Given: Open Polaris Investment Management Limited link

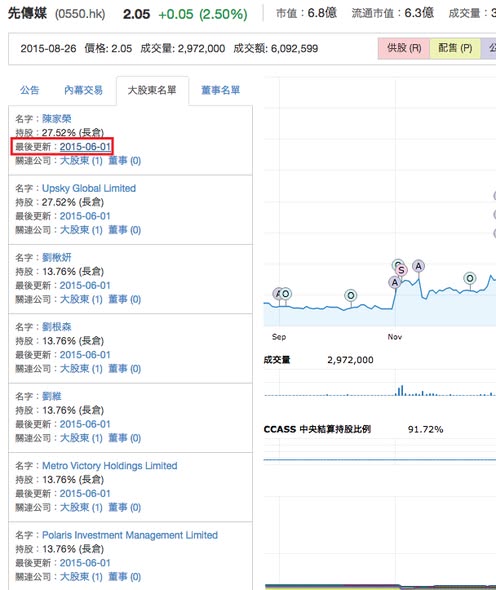Looking at the screenshot, I should pyautogui.click(x=130, y=535).
